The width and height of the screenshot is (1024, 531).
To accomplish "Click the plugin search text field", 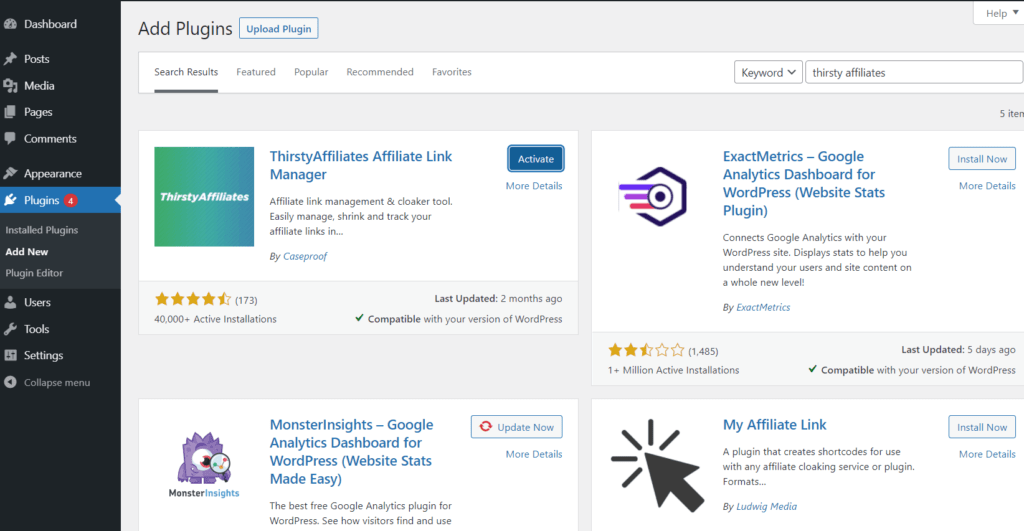I will click(x=912, y=72).
